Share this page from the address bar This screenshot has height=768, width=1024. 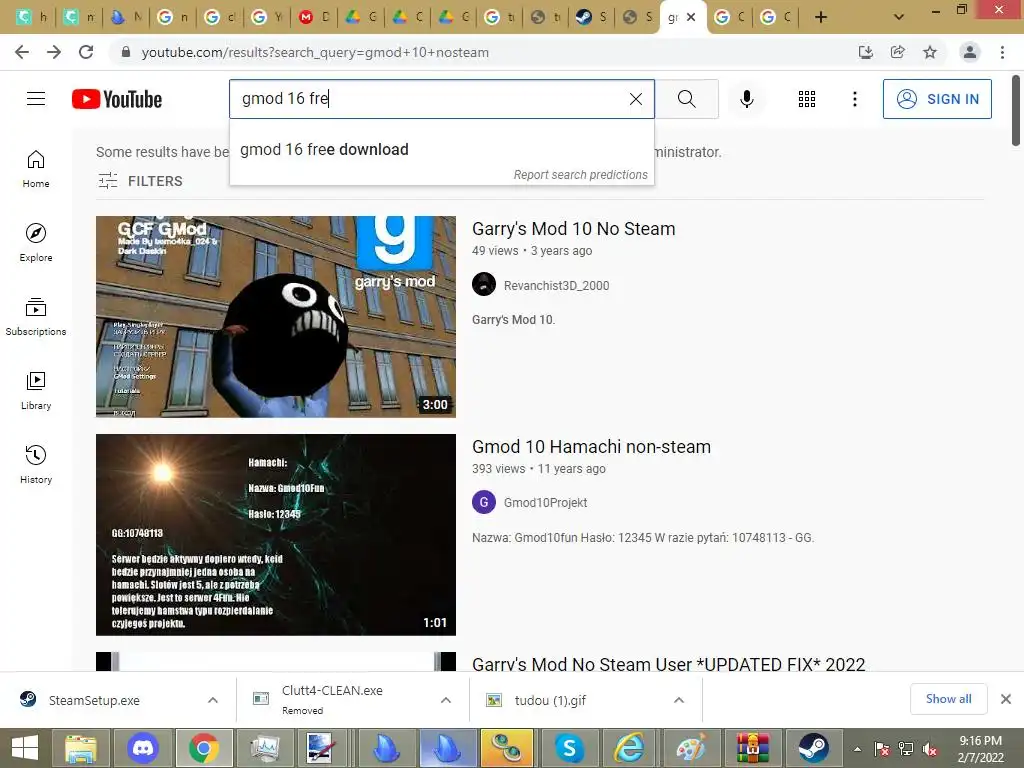click(x=897, y=52)
